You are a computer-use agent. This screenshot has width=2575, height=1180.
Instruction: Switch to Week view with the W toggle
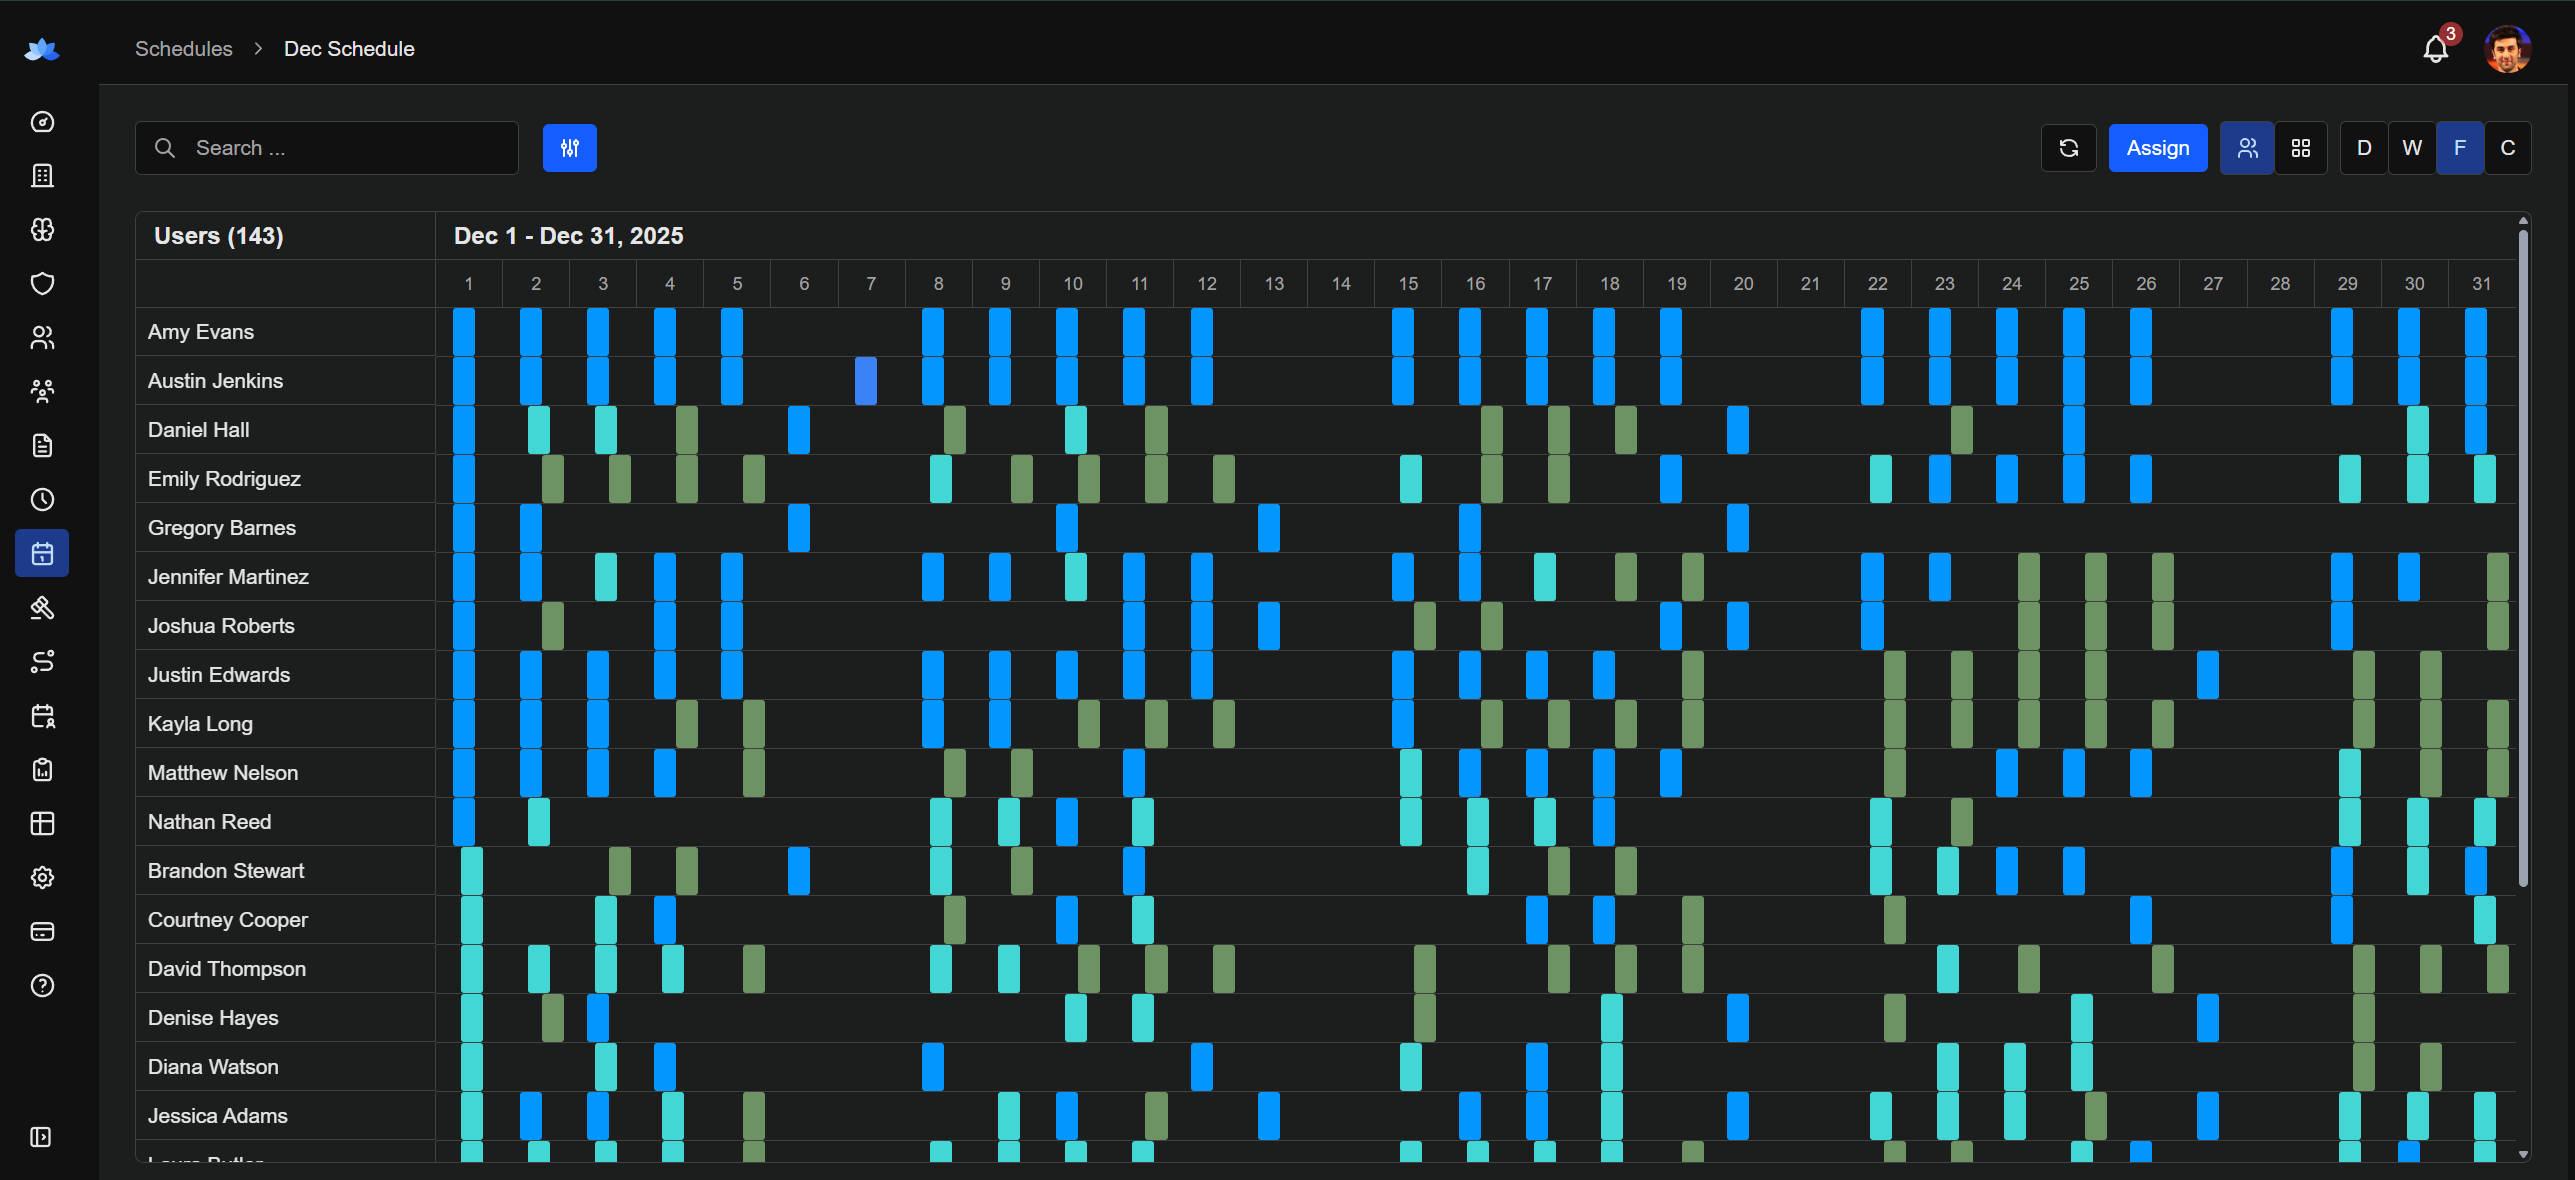pos(2412,147)
